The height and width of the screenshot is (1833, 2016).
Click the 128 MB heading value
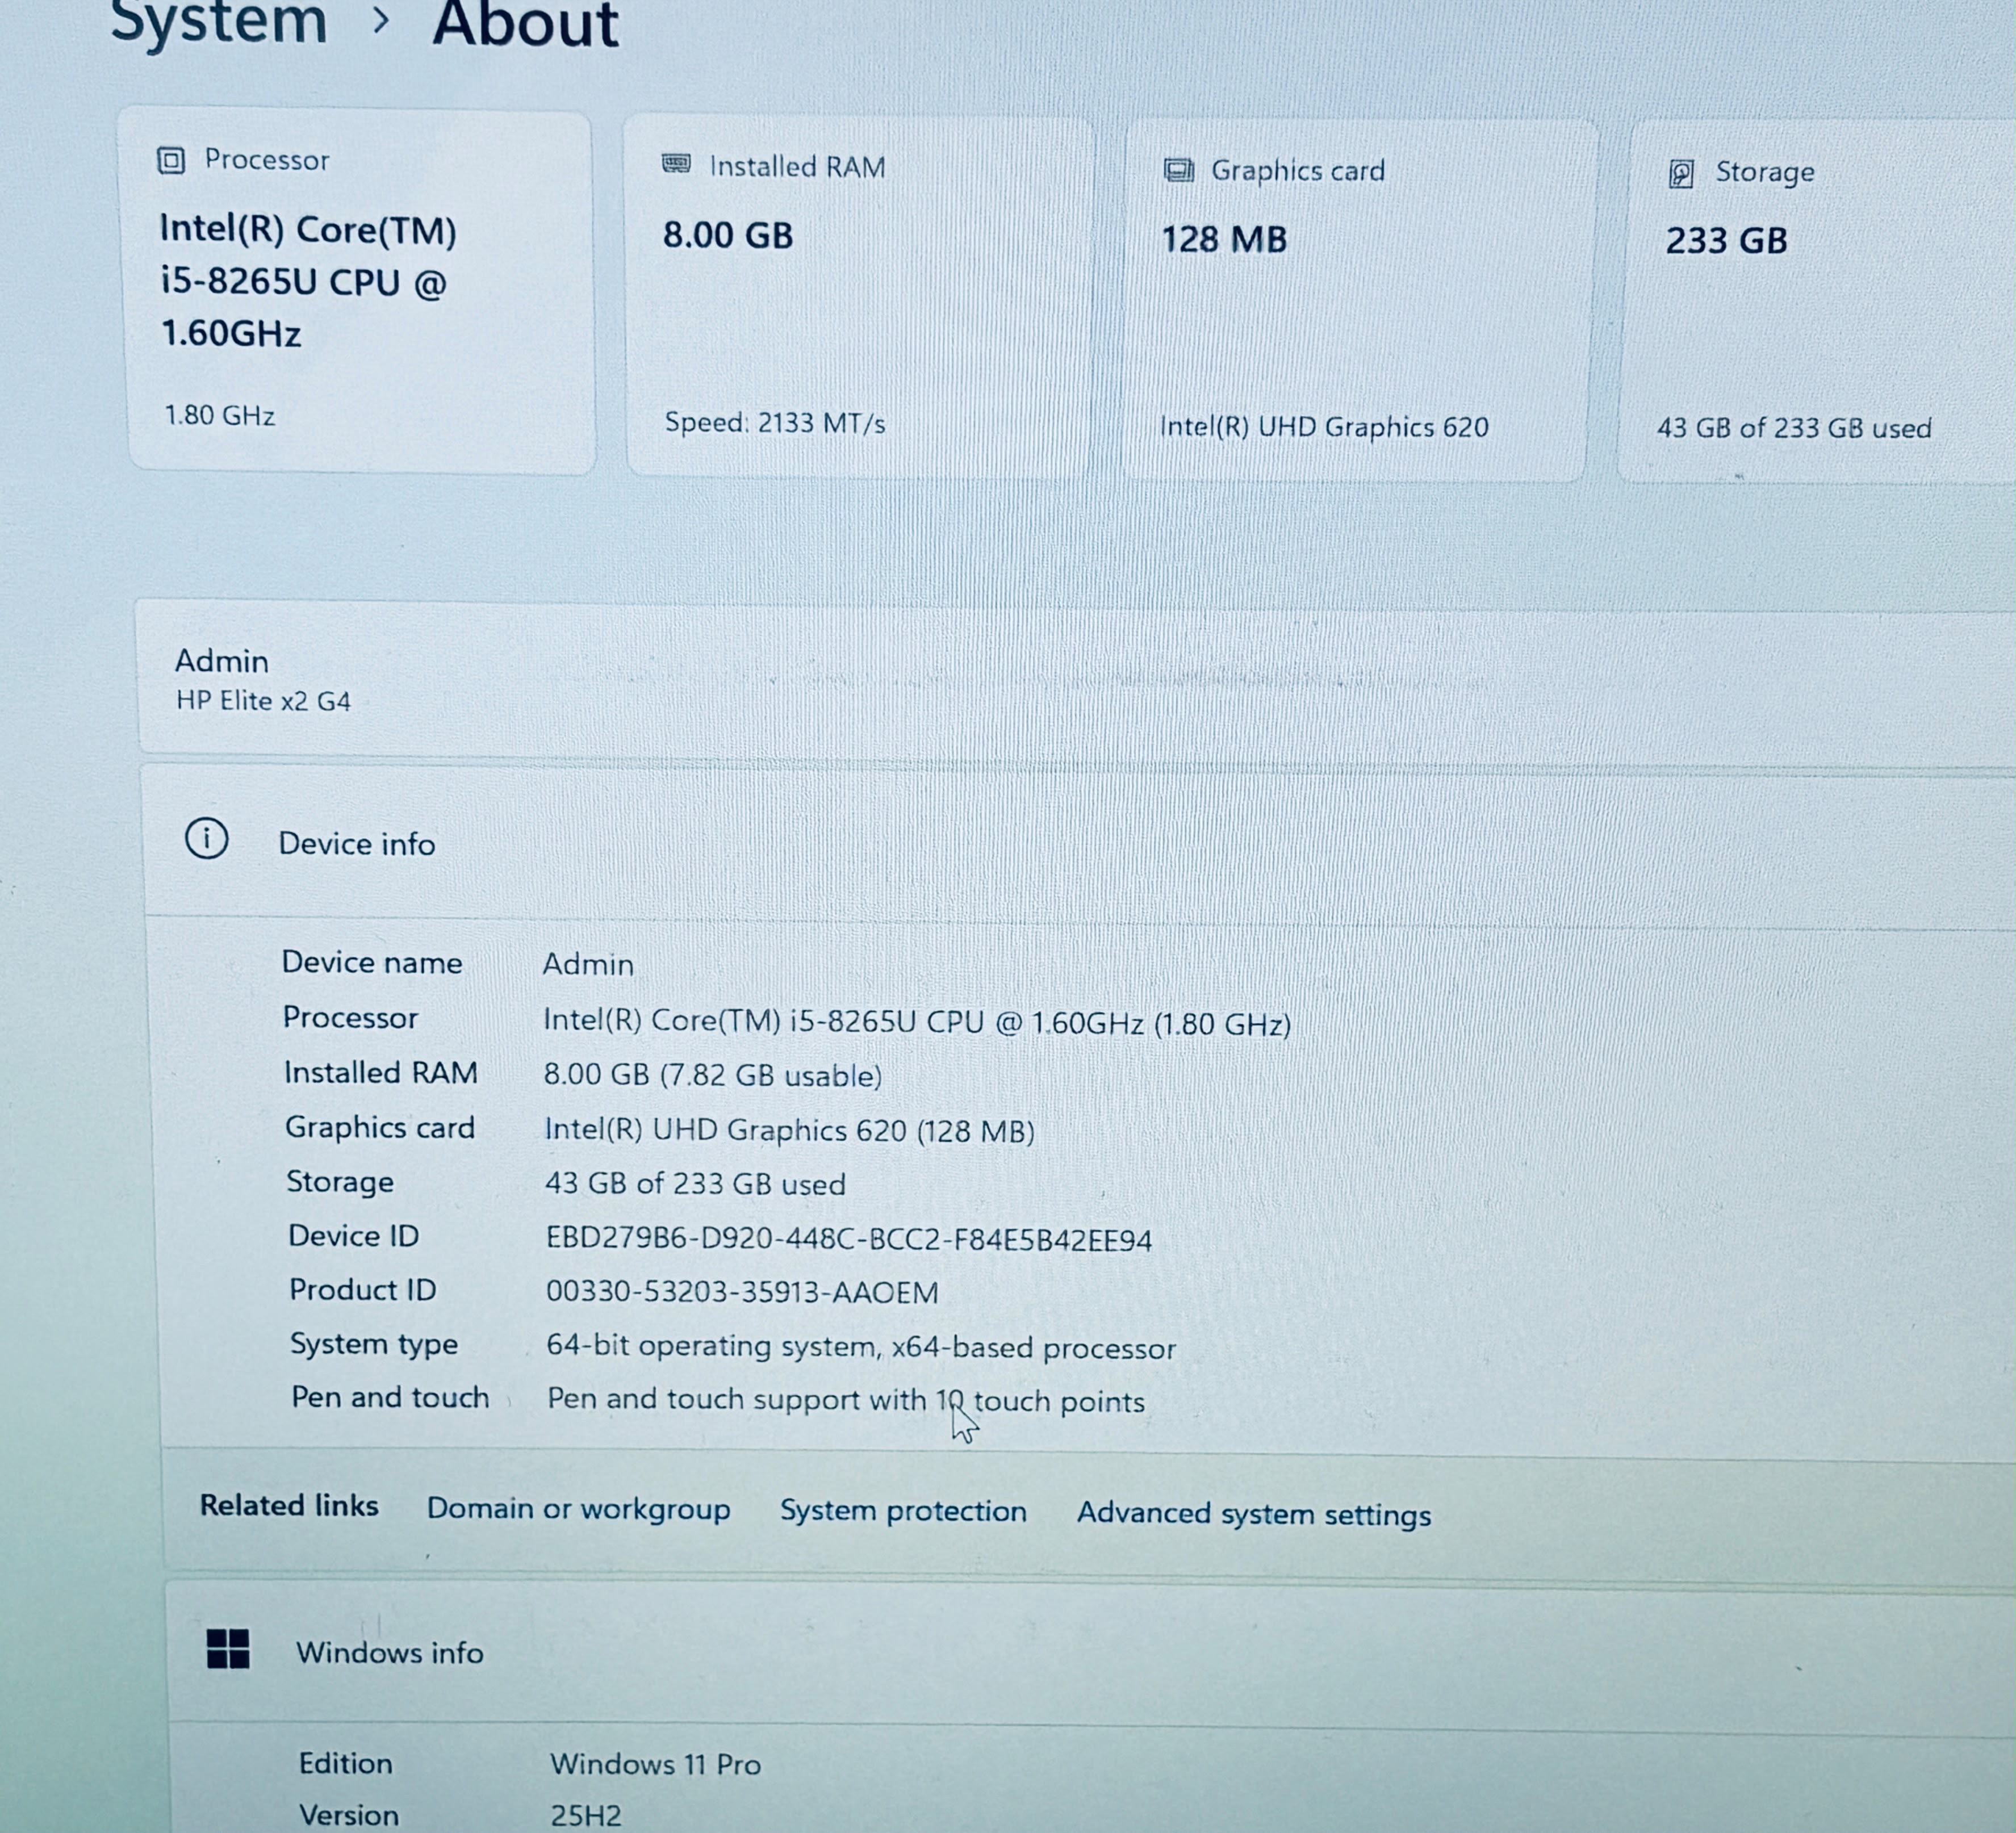(x=1224, y=240)
